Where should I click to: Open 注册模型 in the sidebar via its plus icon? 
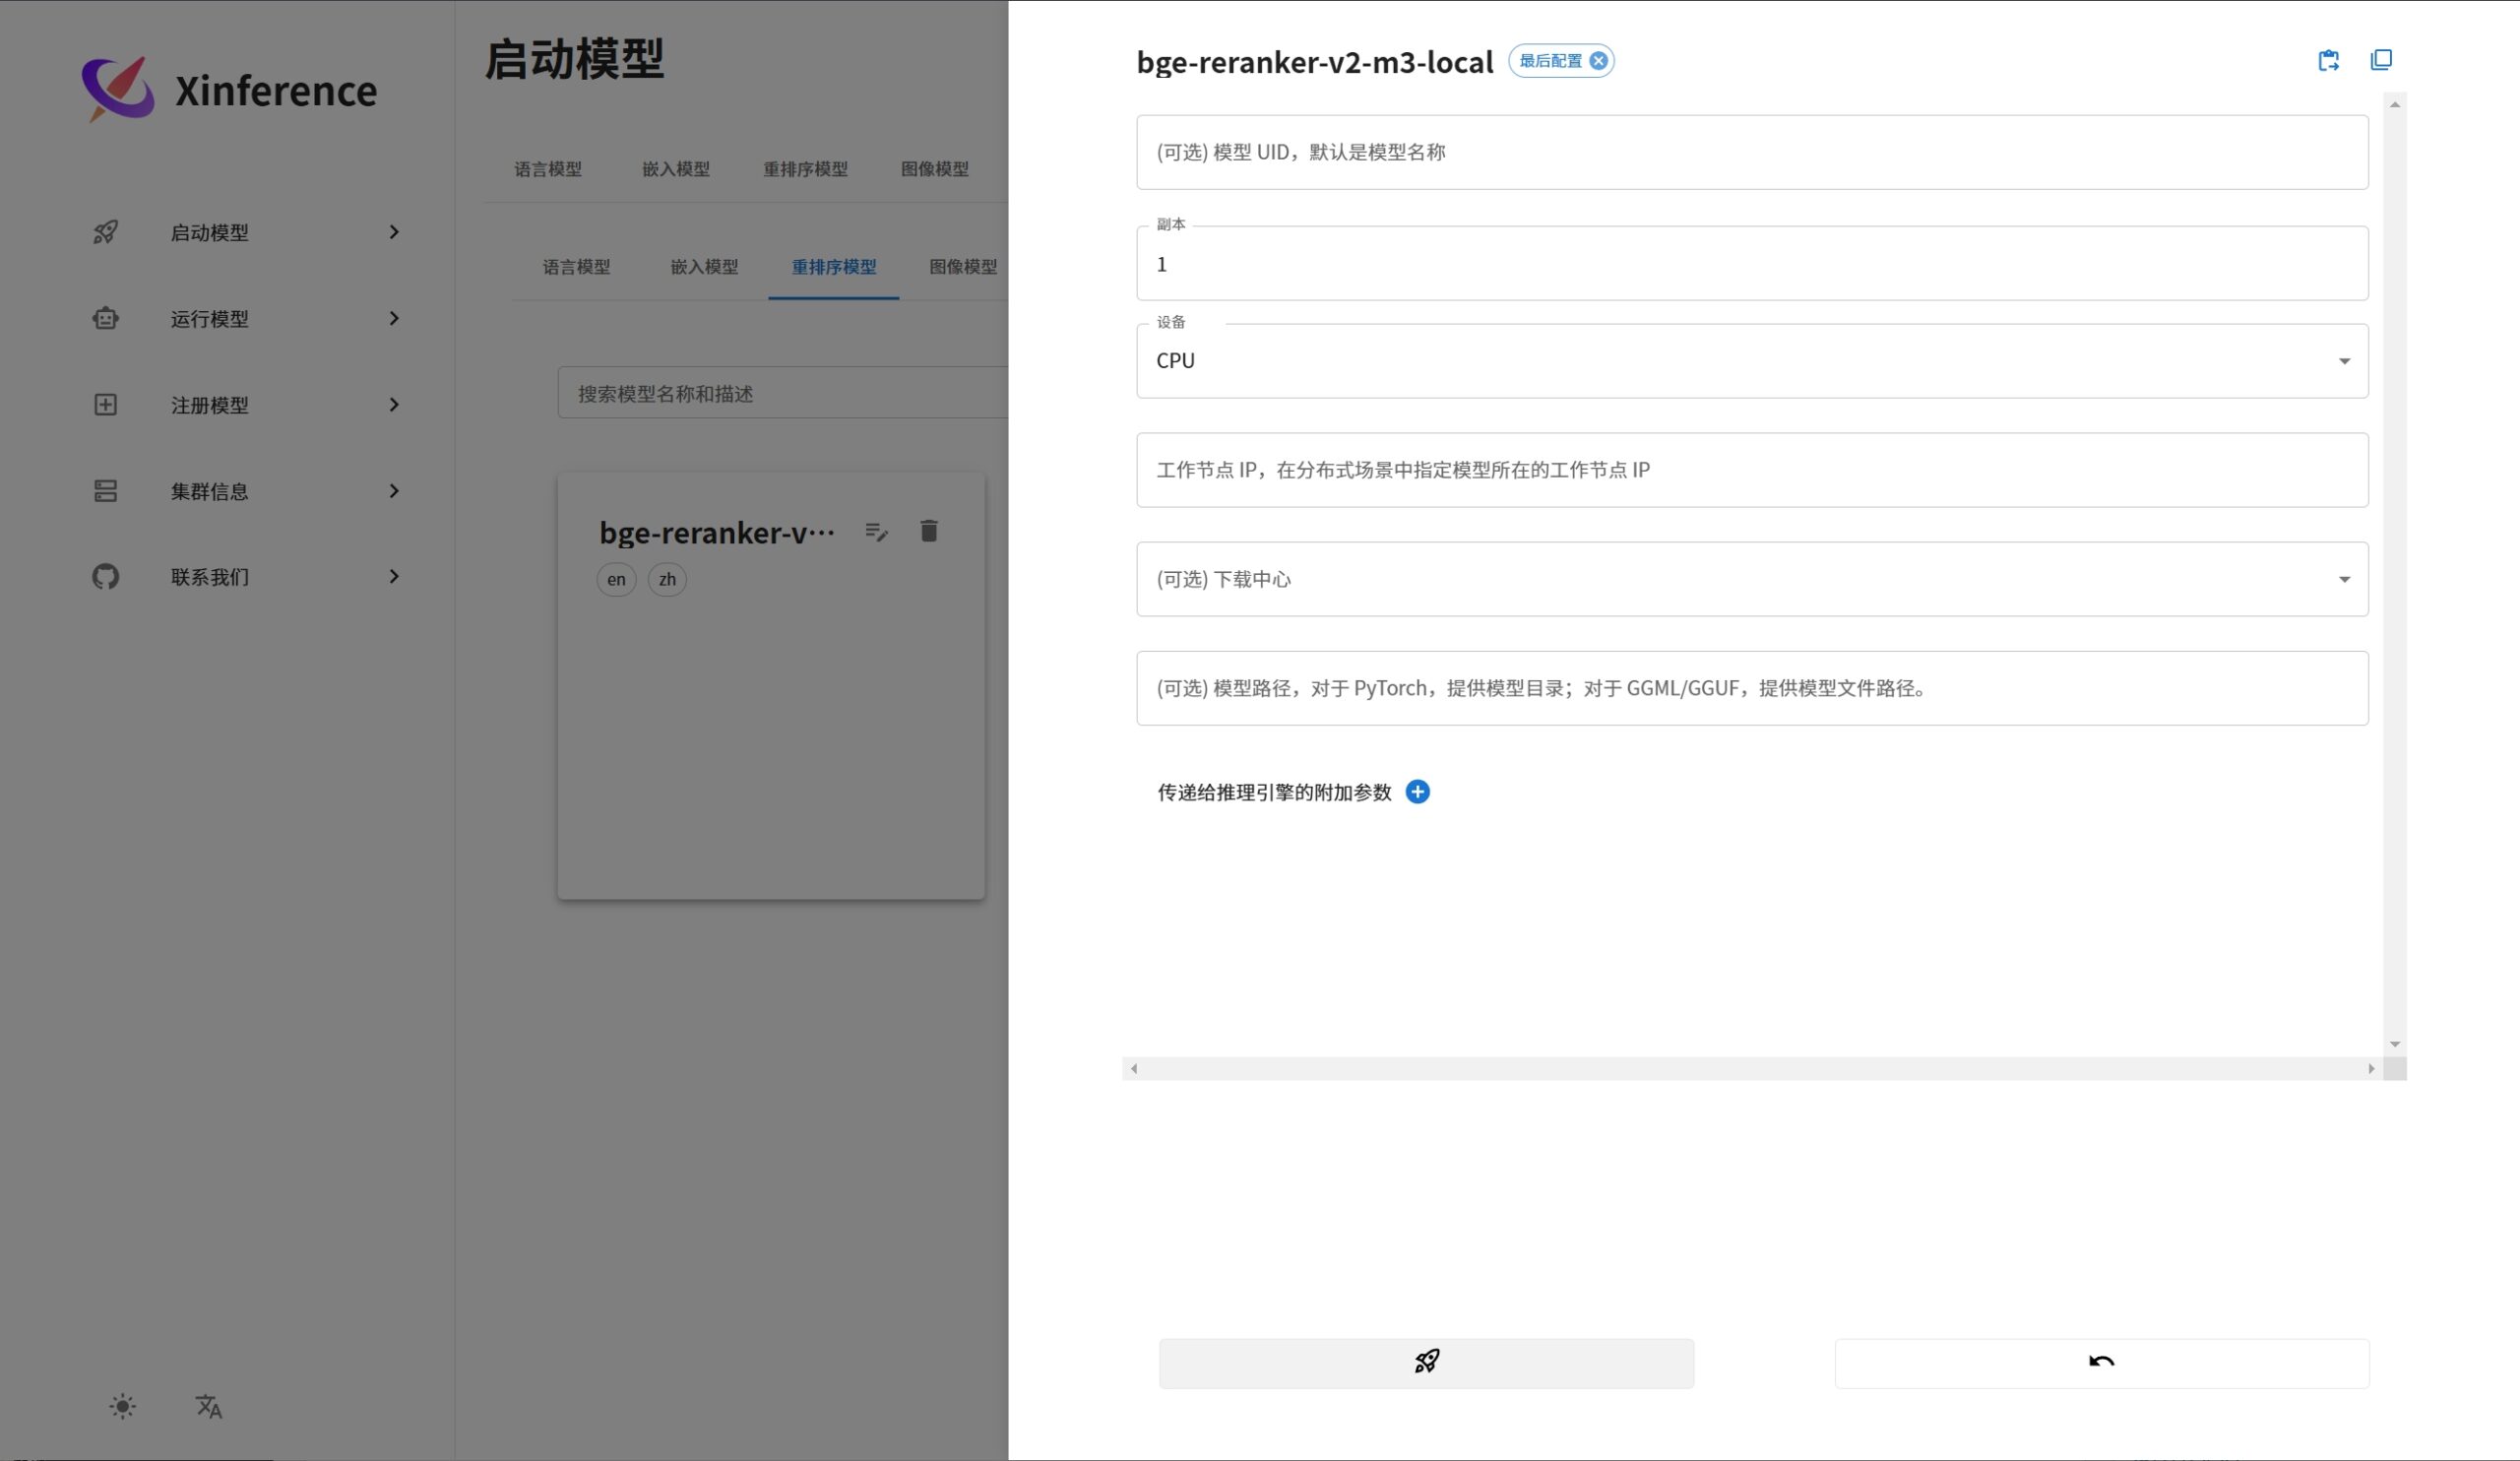106,404
